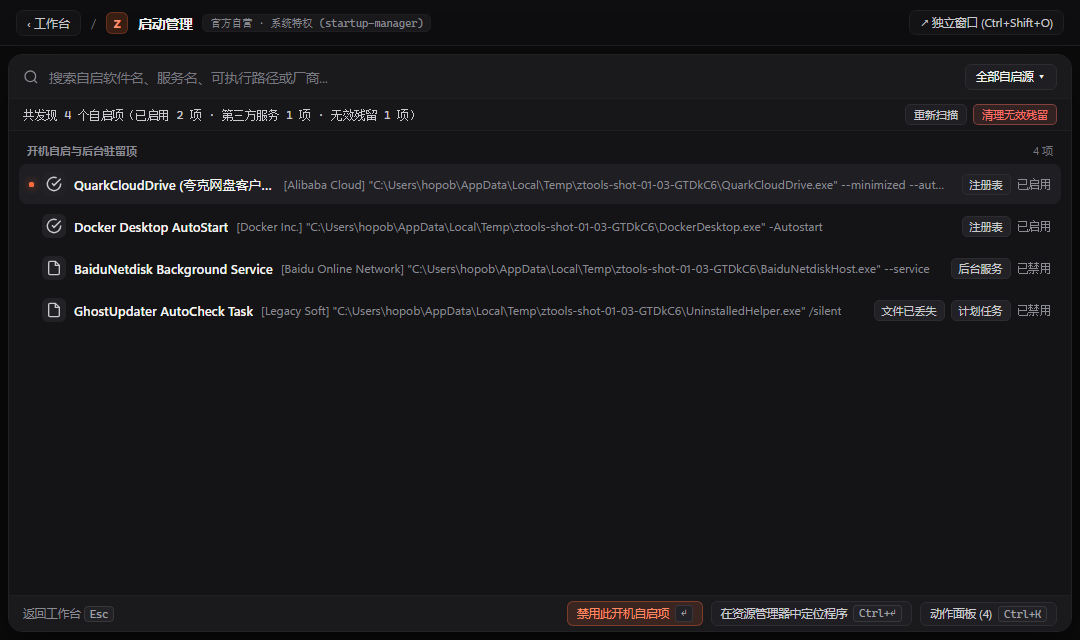This screenshot has height=640, width=1080.
Task: Click the check-circle icon on Docker Desktop row
Action: point(54,226)
